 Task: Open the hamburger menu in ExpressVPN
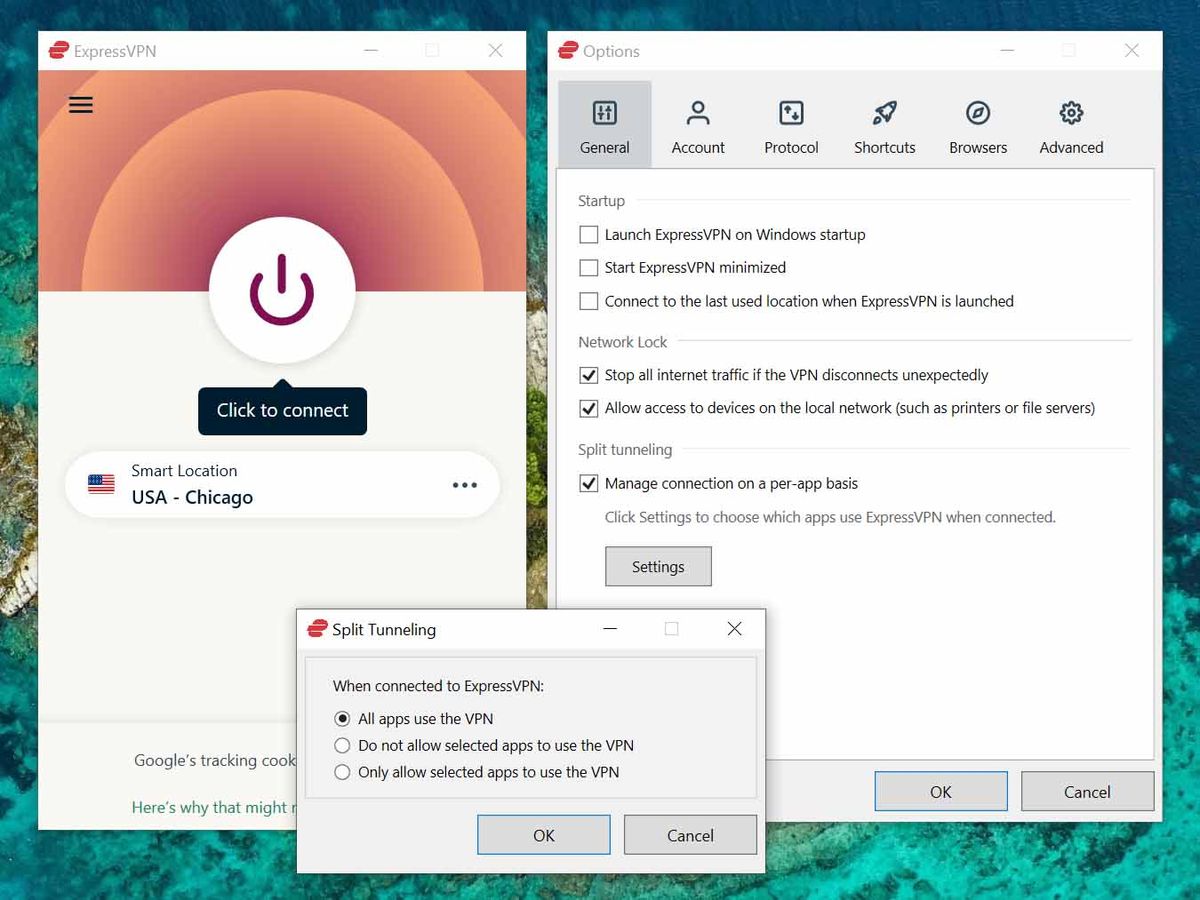[80, 105]
